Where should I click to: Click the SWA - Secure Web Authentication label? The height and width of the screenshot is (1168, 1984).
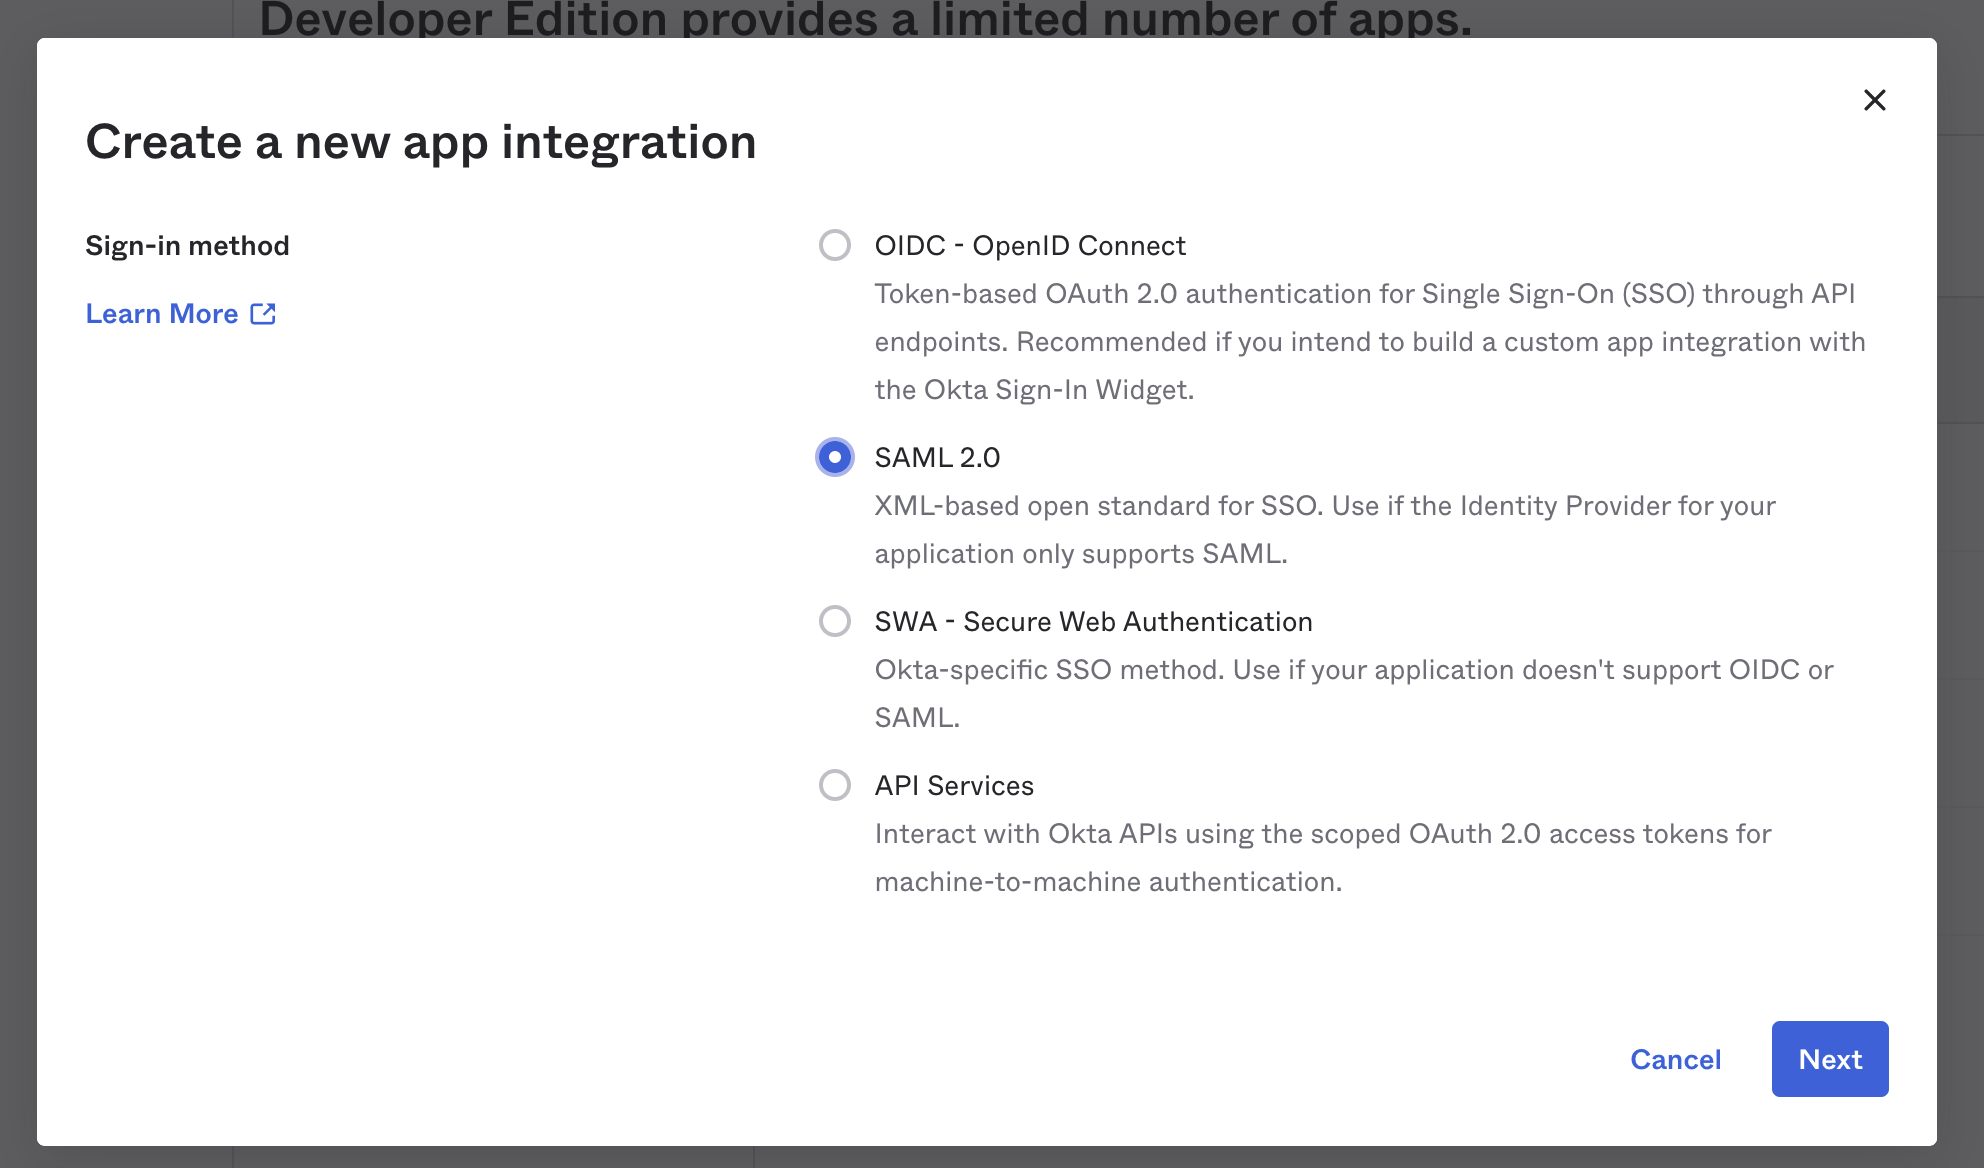(x=1093, y=622)
